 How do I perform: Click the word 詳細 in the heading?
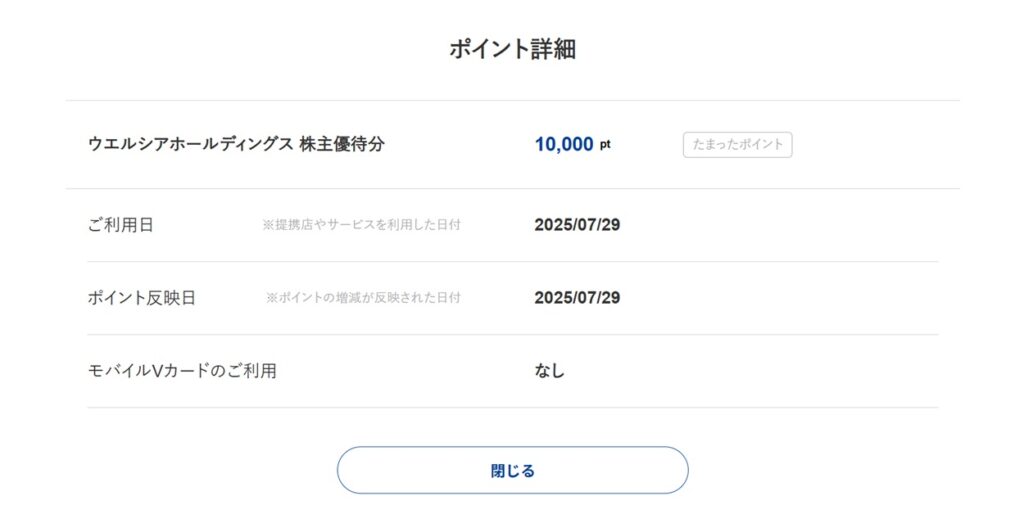click(x=553, y=49)
